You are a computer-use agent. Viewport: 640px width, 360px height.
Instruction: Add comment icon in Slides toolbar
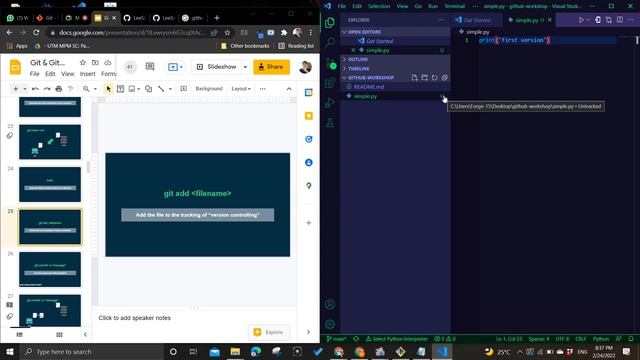(184, 89)
